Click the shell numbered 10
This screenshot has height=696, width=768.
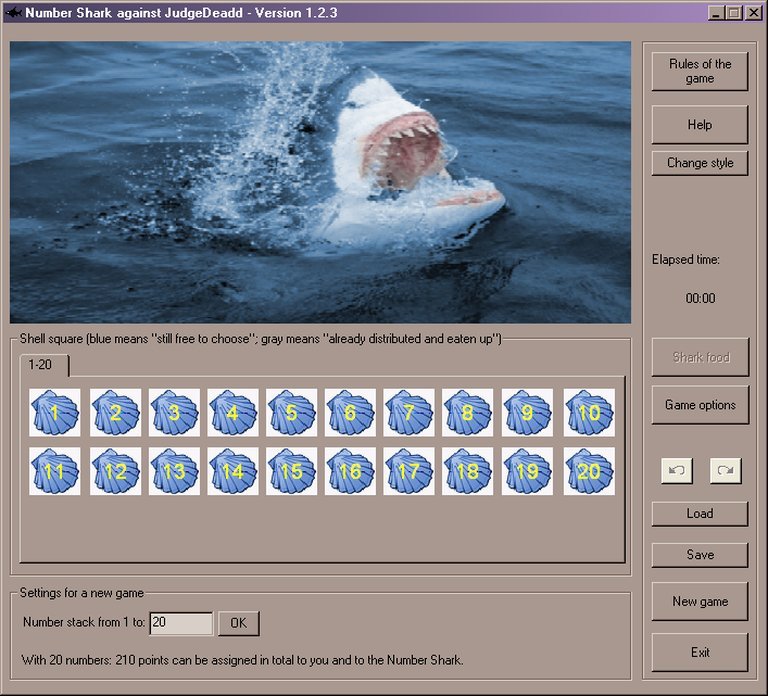coord(589,412)
